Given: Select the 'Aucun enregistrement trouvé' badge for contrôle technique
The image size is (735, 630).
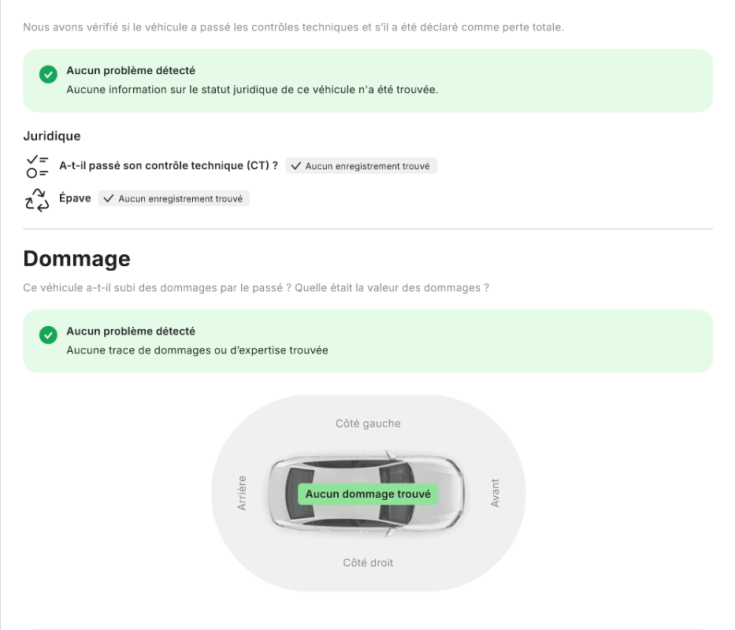Looking at the screenshot, I should 361,166.
